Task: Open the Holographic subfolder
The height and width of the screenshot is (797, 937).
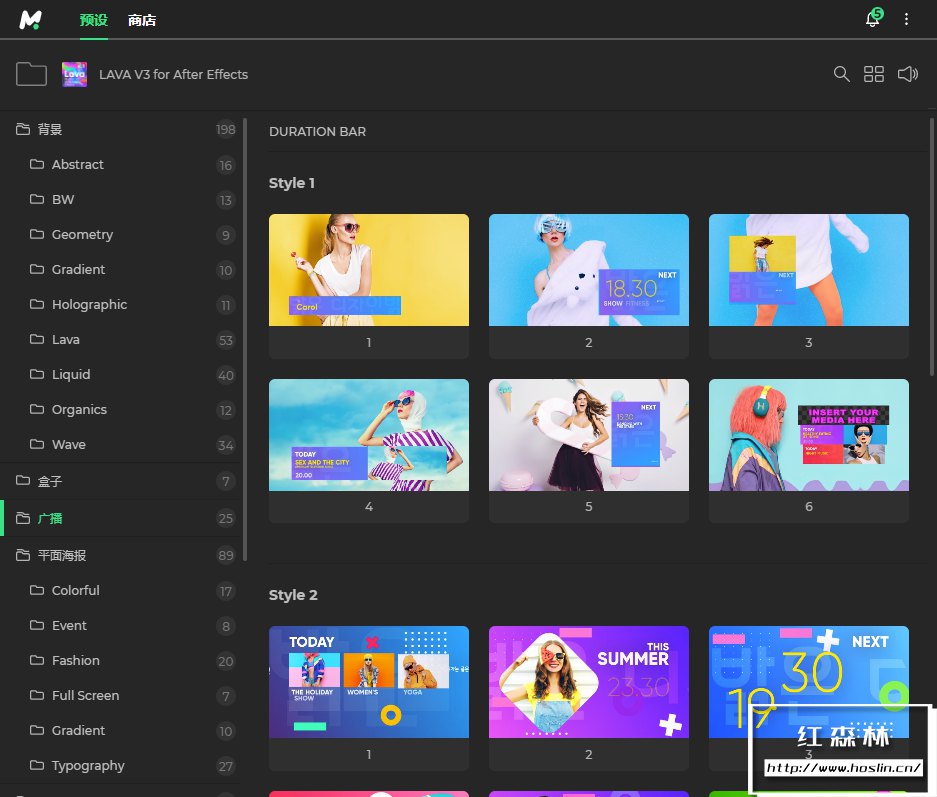Action: pos(89,304)
